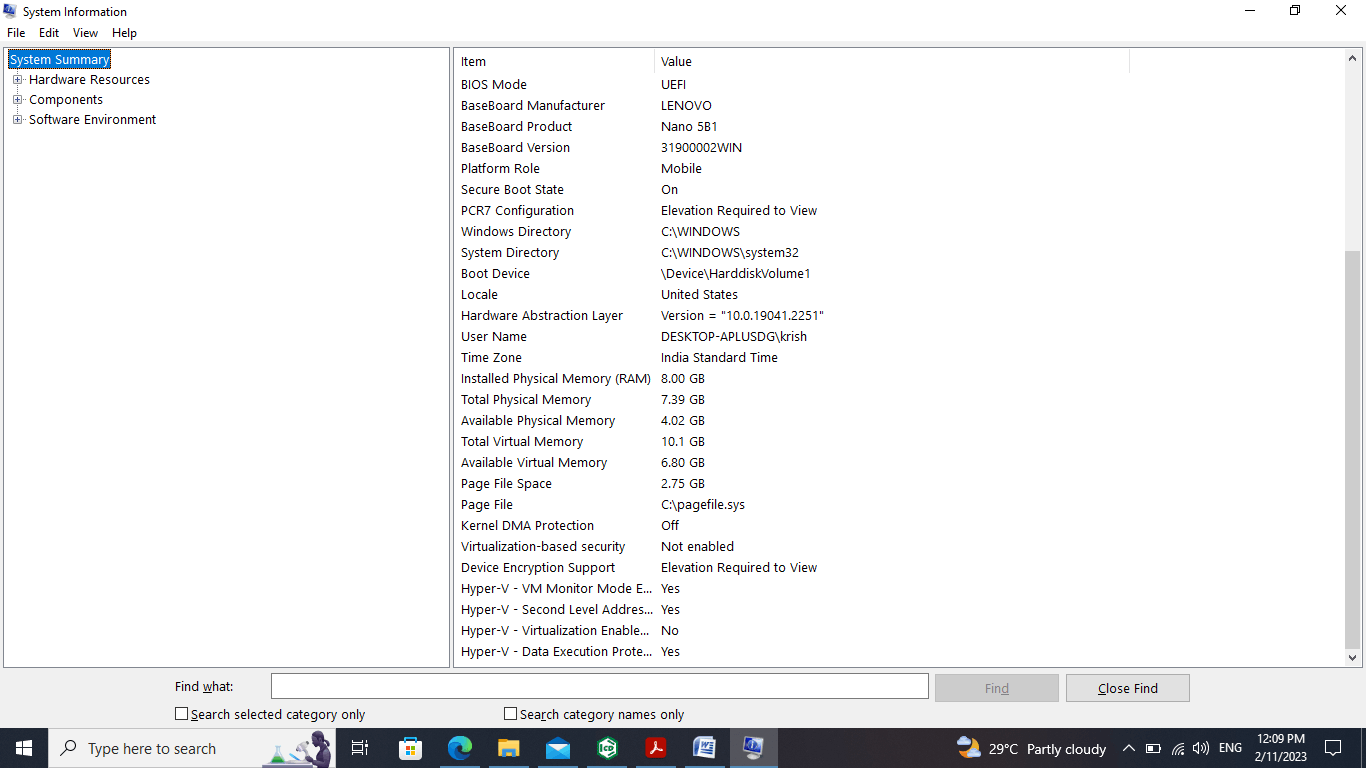This screenshot has width=1366, height=768.
Task: Click the Item column header
Action: [x=555, y=62]
